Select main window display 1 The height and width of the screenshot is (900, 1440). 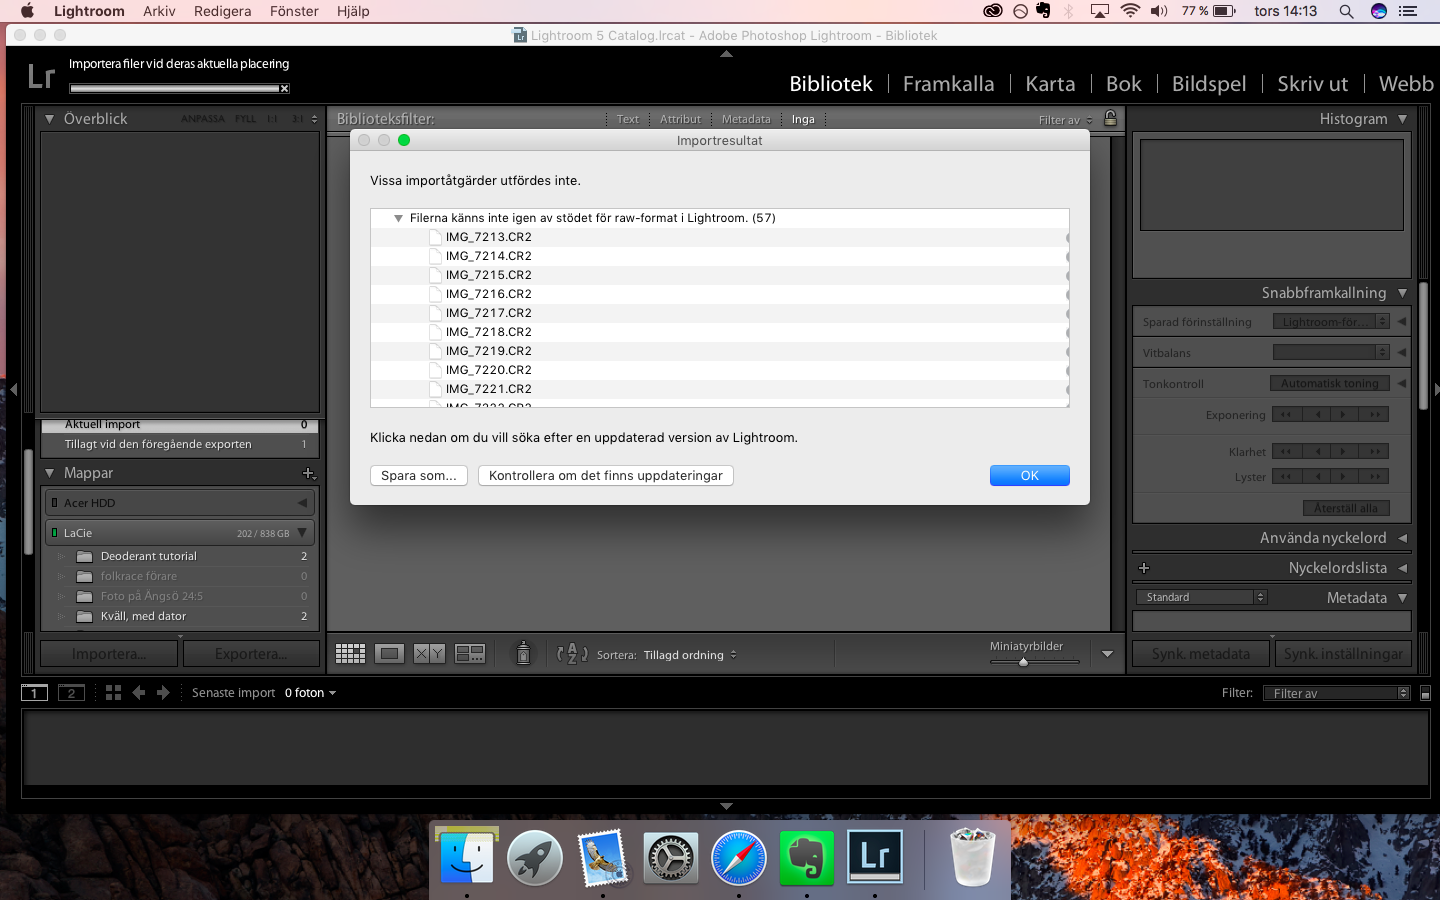(34, 692)
